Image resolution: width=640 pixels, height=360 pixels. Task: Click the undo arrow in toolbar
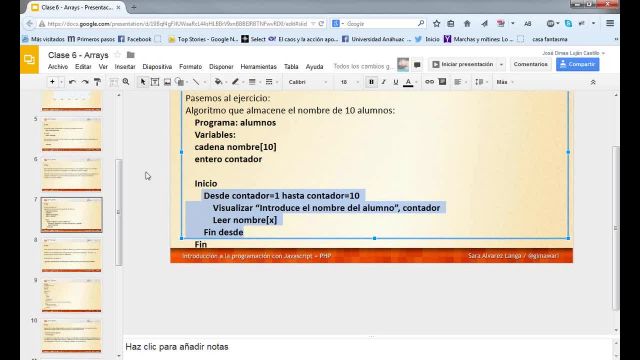click(x=72, y=82)
